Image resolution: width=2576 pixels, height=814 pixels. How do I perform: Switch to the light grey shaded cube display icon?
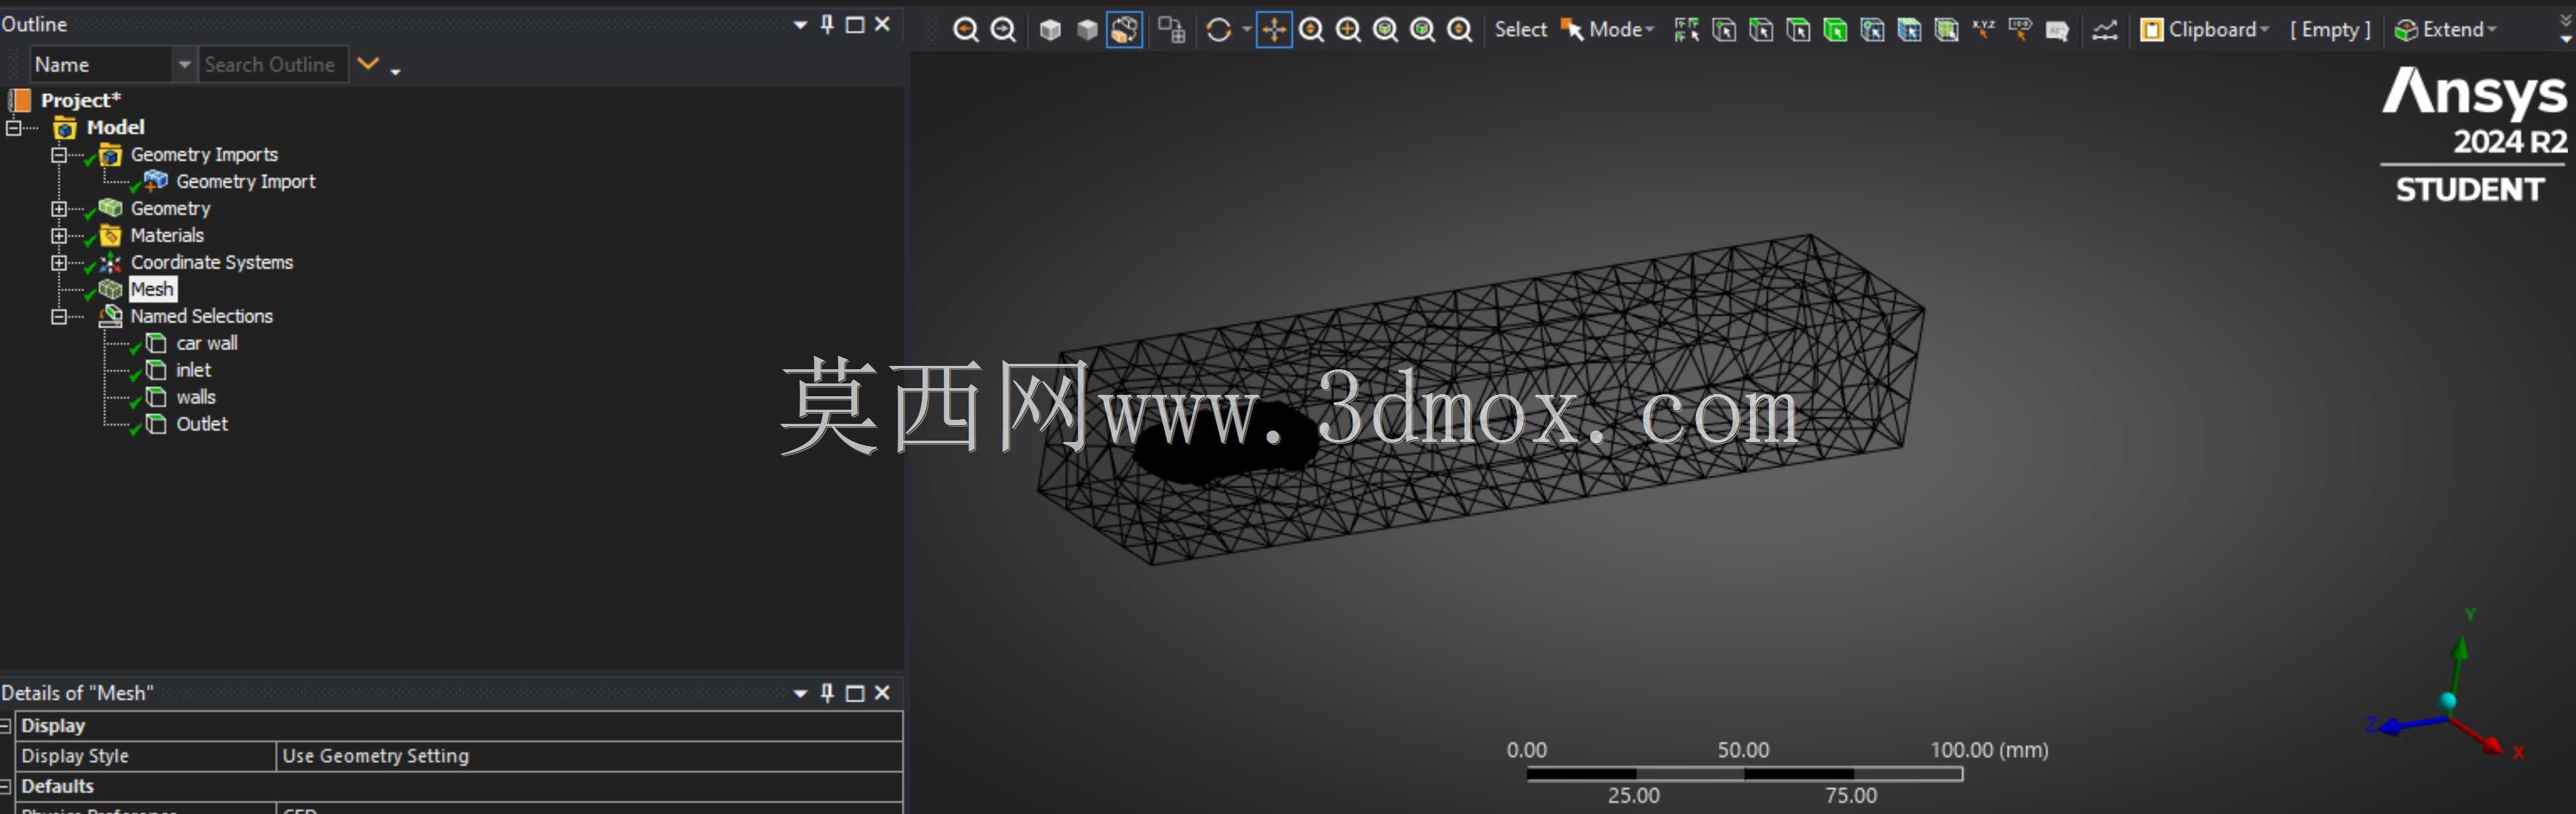coord(1050,30)
